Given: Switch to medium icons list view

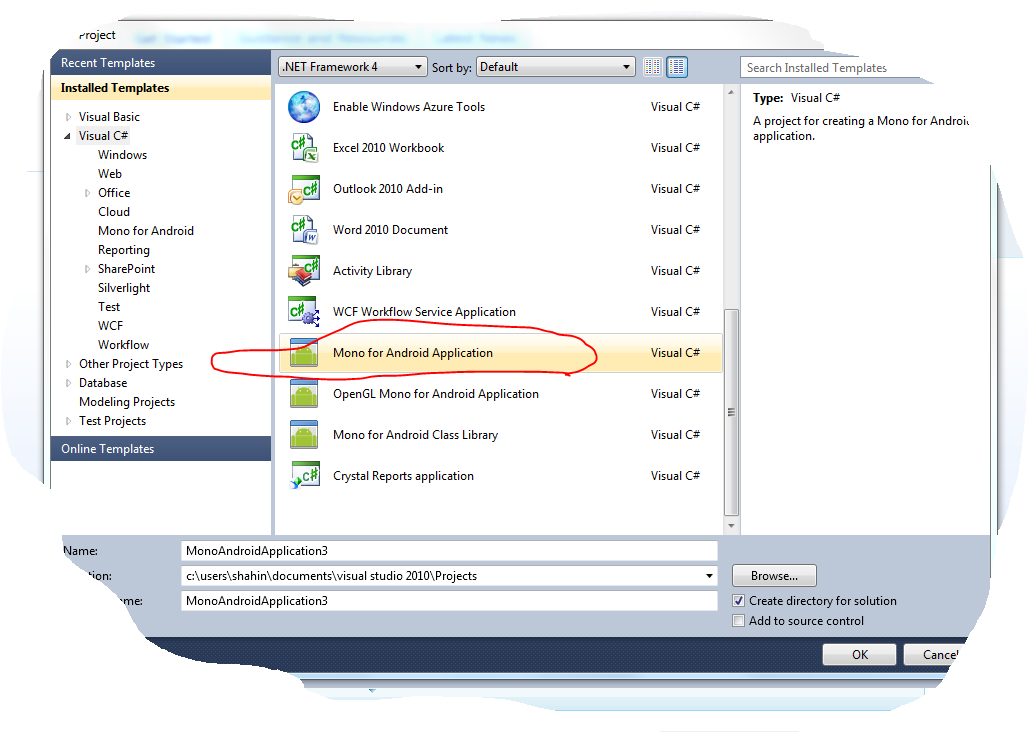Looking at the screenshot, I should pos(677,67).
